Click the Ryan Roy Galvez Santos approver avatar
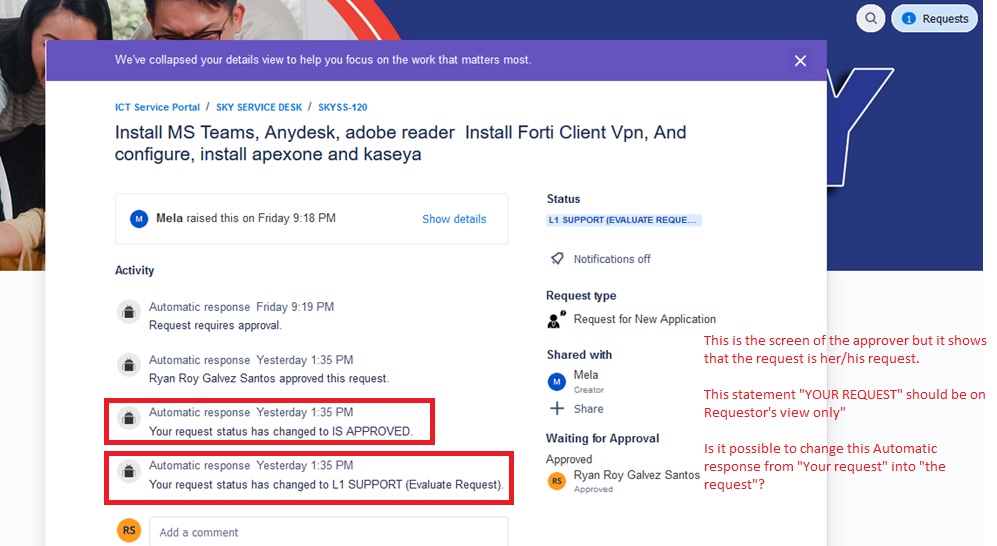 [x=556, y=481]
